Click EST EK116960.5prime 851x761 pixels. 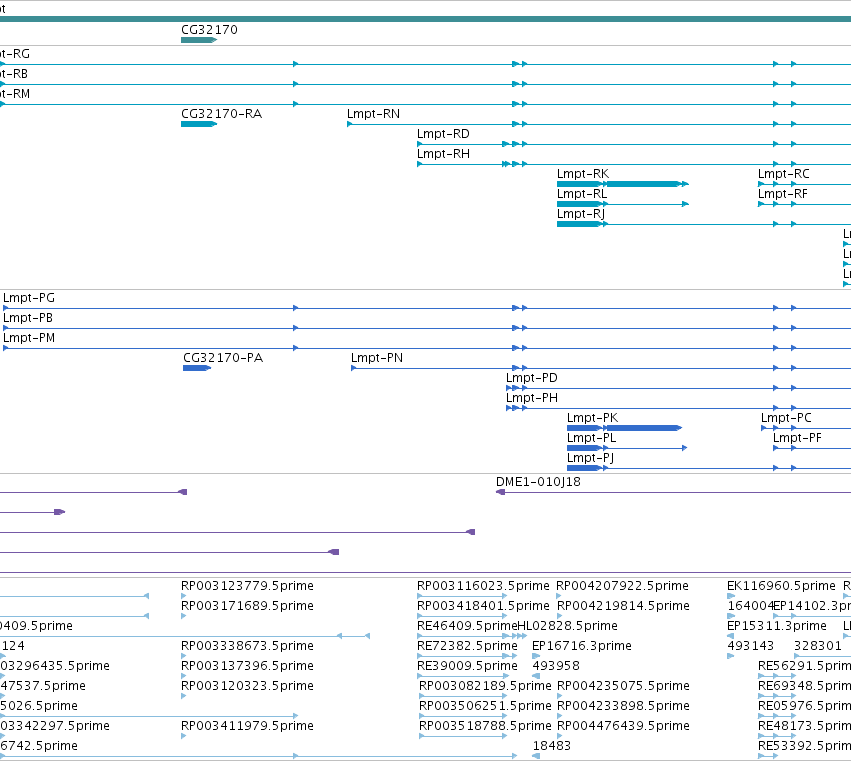781,586
